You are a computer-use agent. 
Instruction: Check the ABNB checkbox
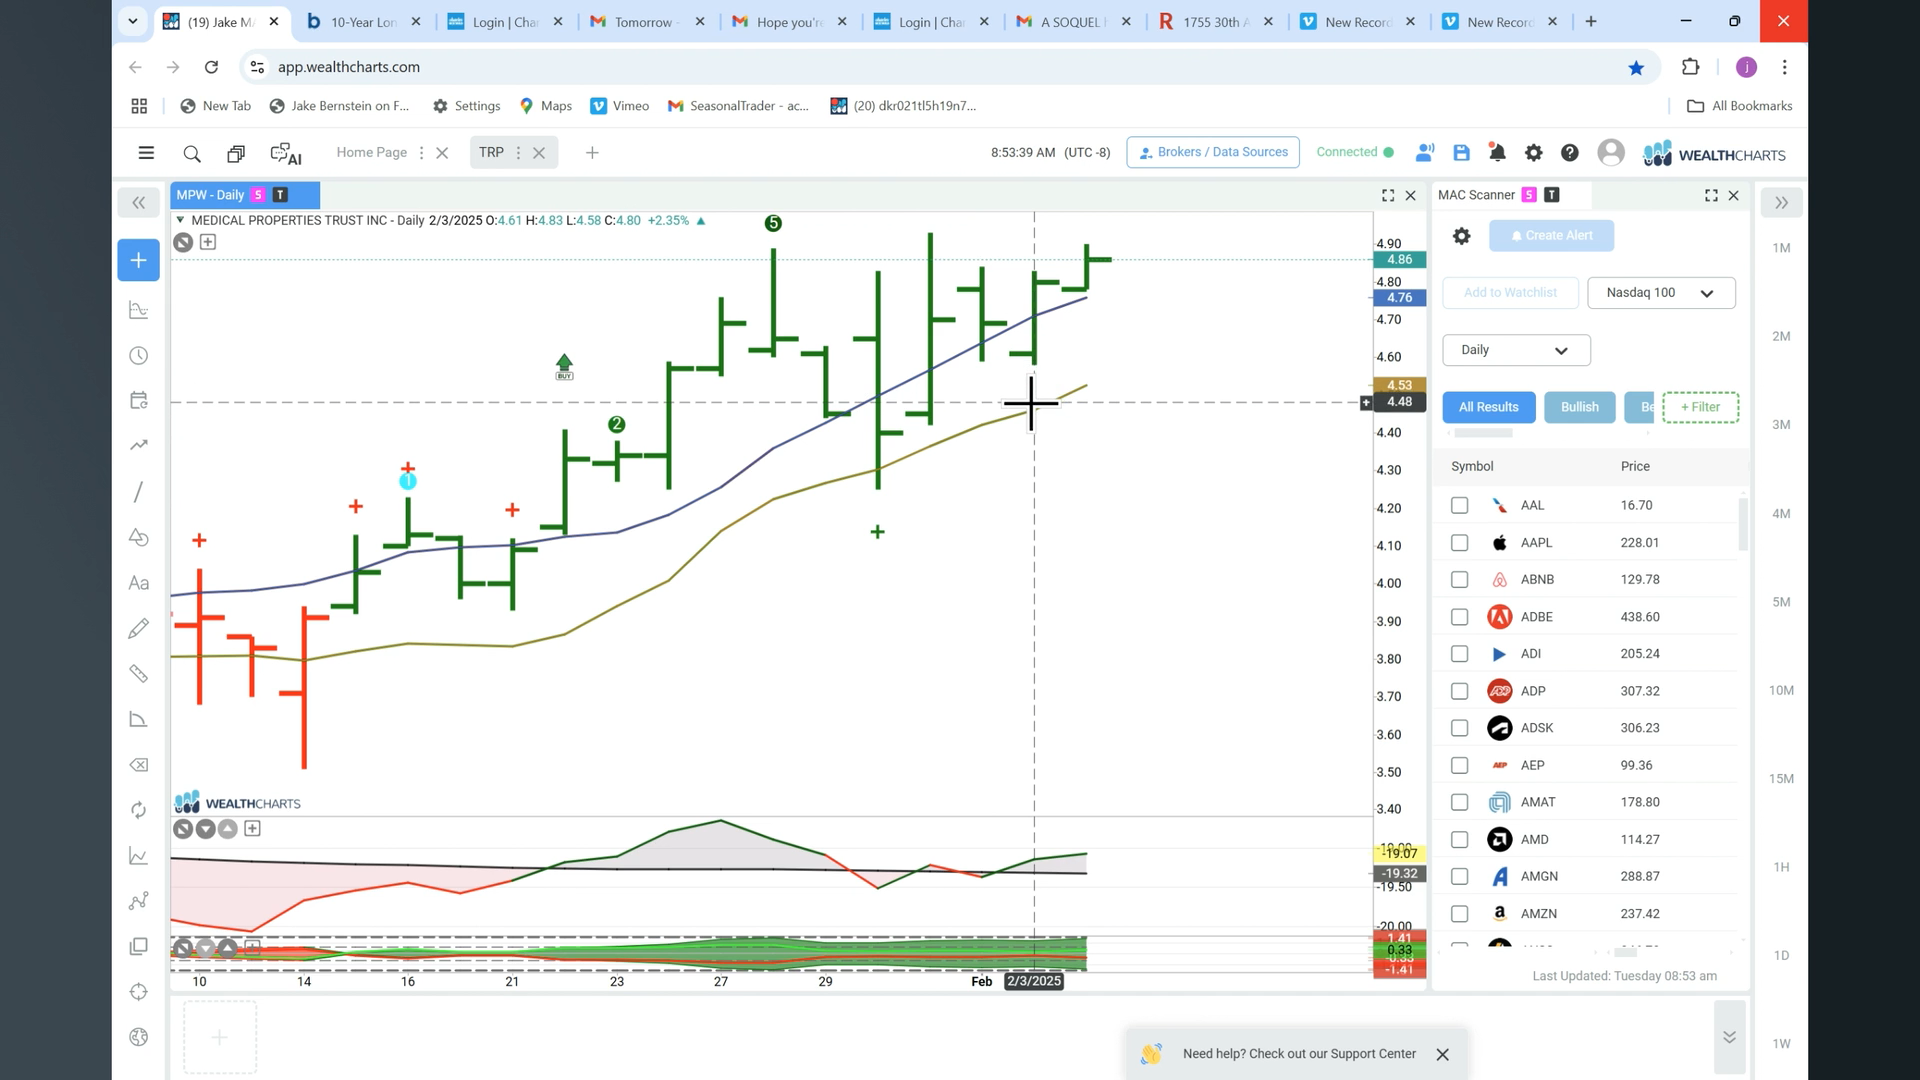click(x=1460, y=580)
